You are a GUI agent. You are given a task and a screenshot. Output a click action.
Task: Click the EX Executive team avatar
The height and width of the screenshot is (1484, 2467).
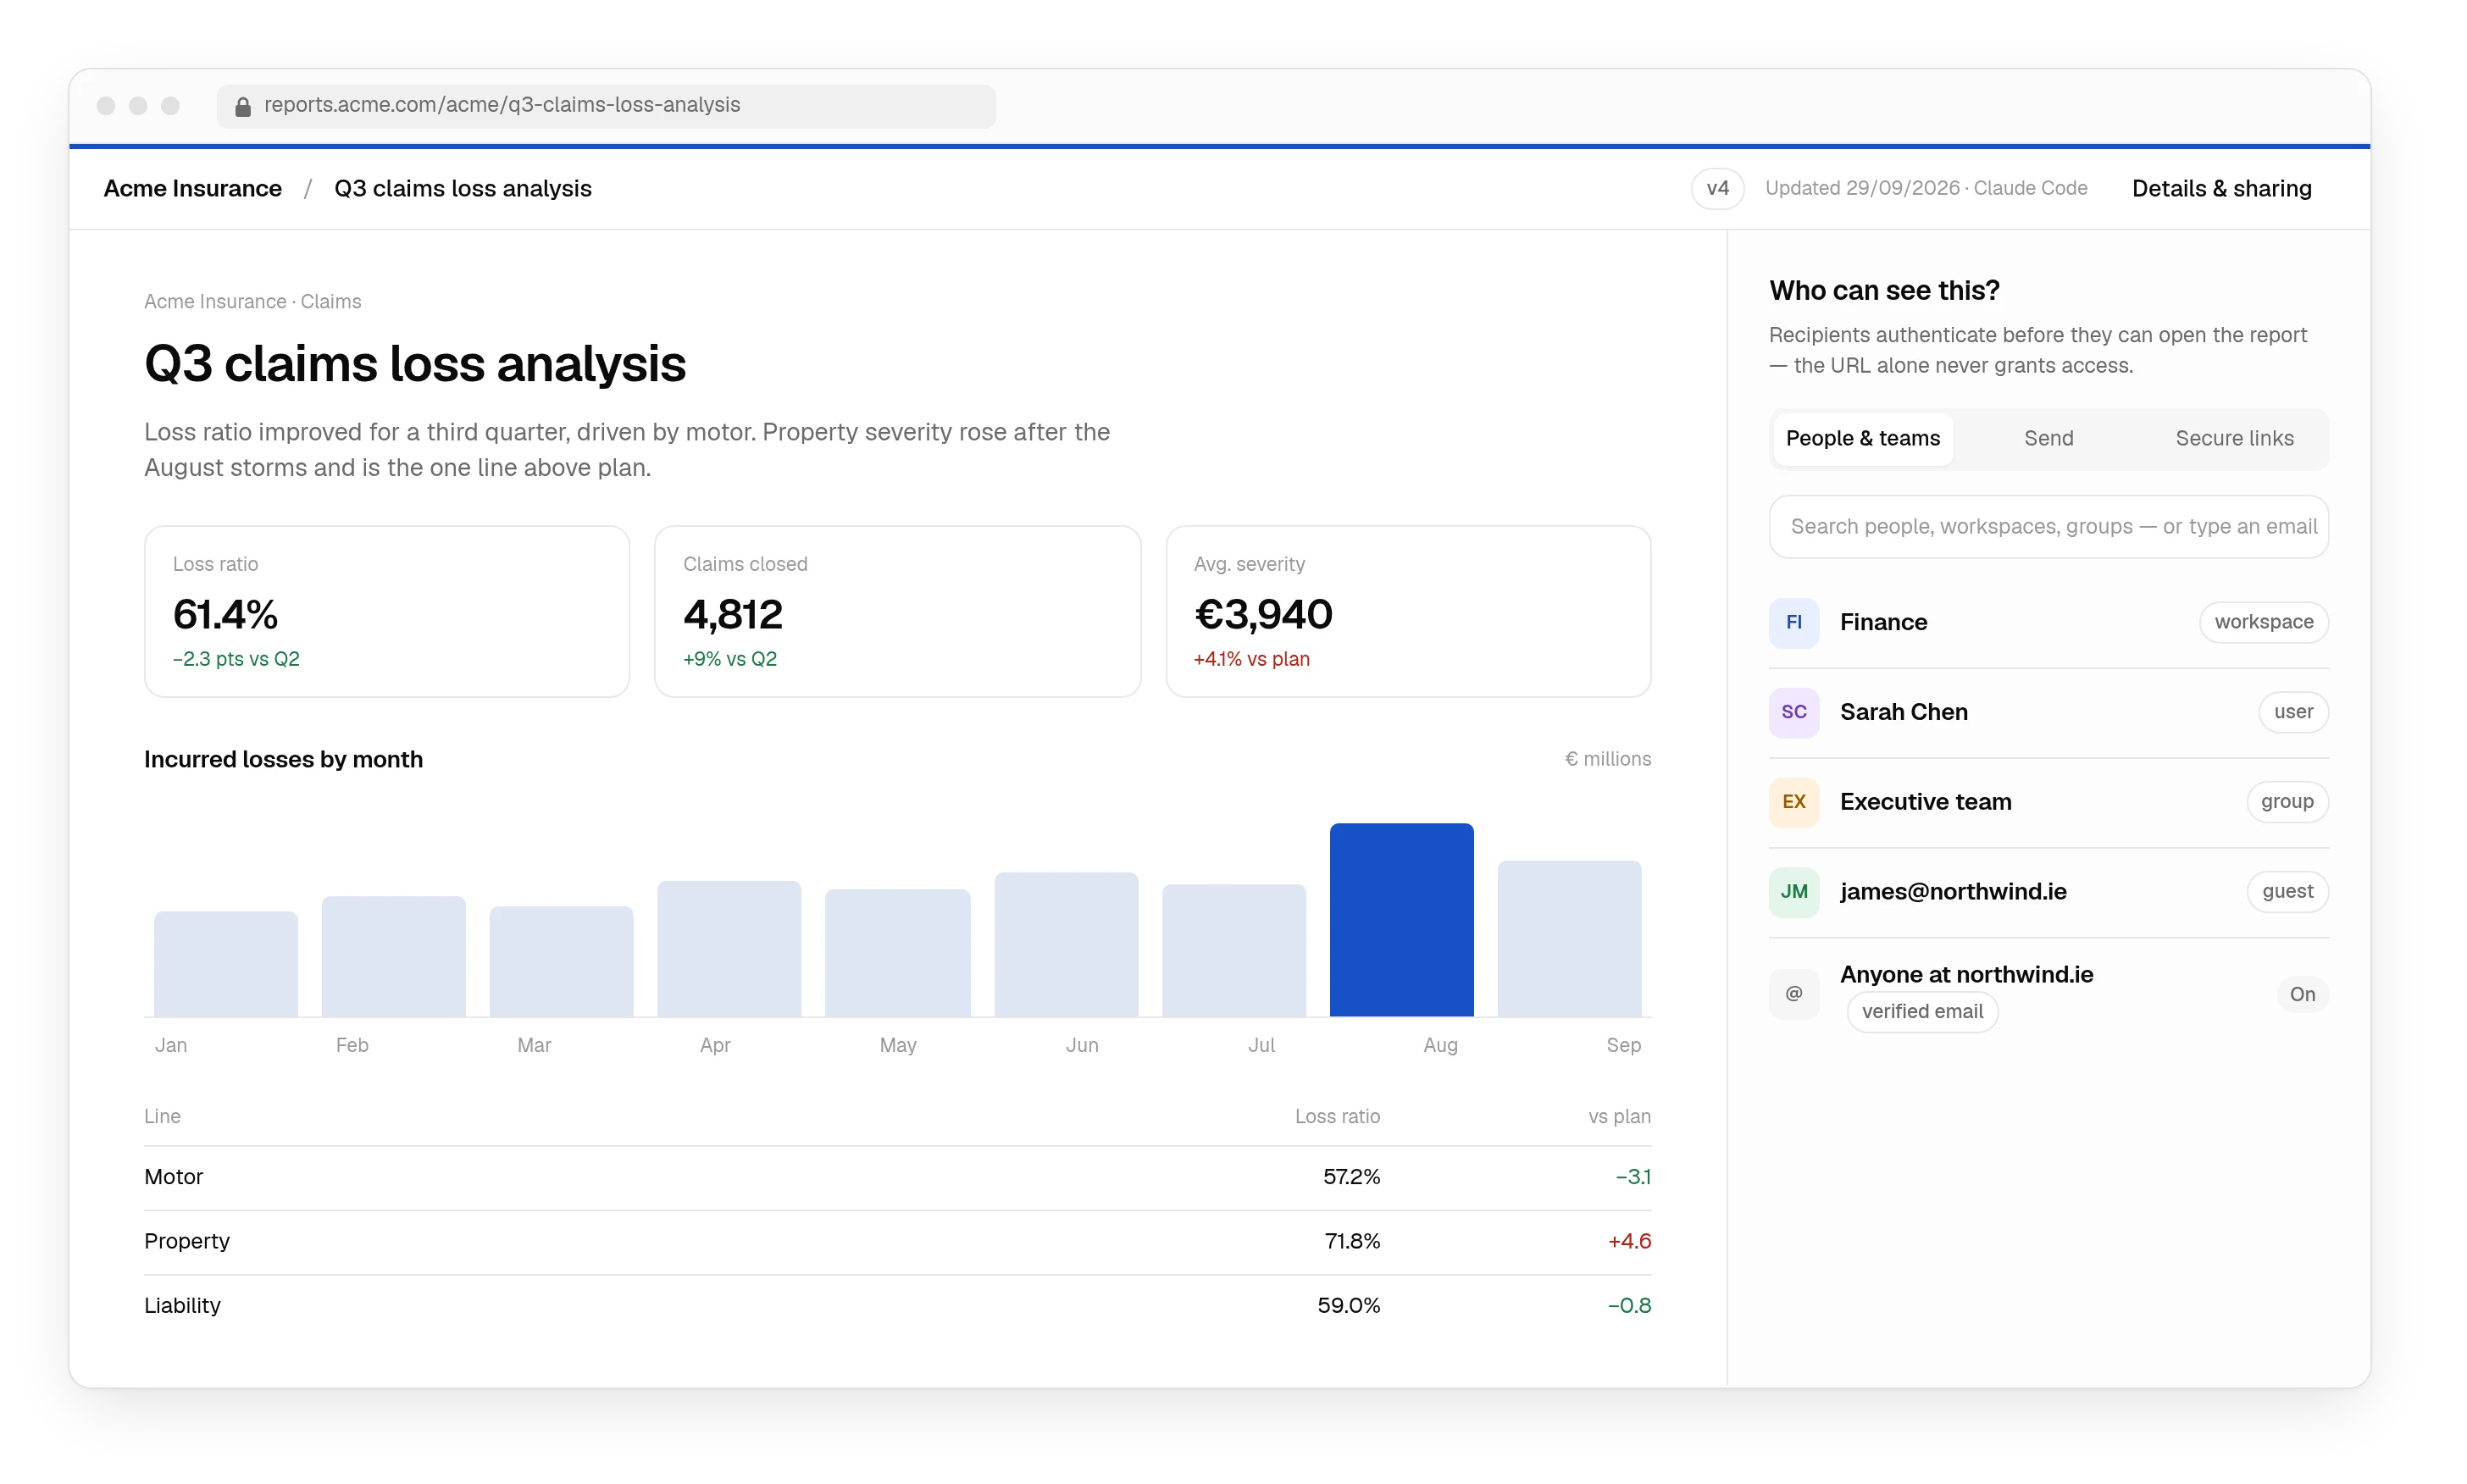1793,802
